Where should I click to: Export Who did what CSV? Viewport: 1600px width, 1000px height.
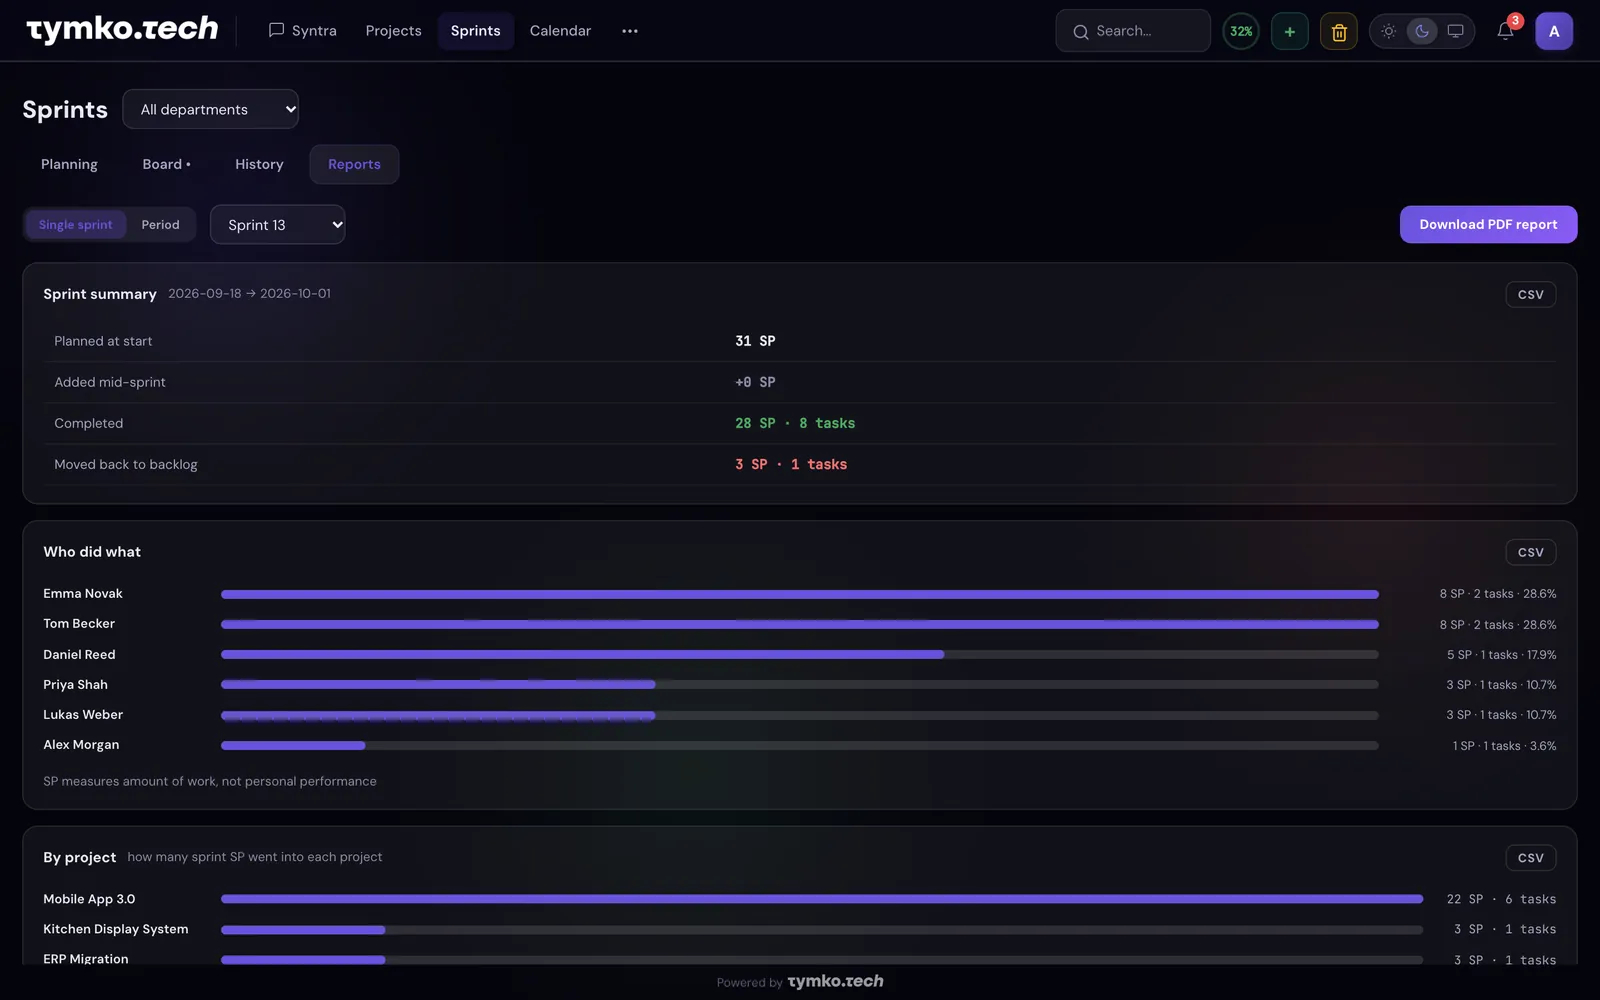[1530, 553]
